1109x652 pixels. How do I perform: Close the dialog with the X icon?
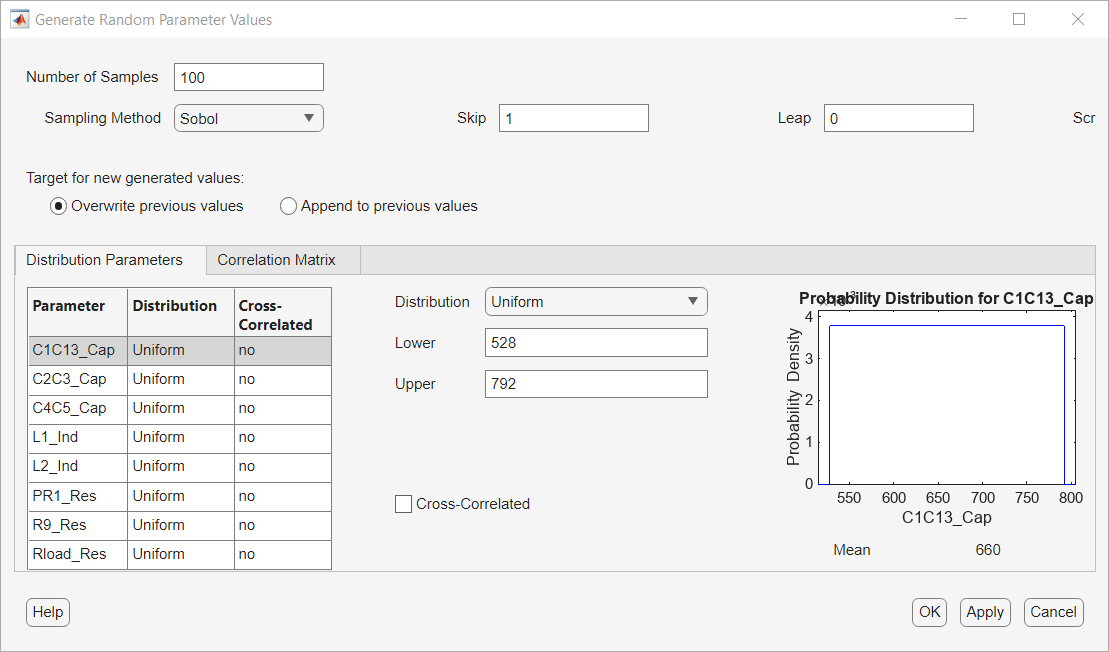click(x=1077, y=19)
